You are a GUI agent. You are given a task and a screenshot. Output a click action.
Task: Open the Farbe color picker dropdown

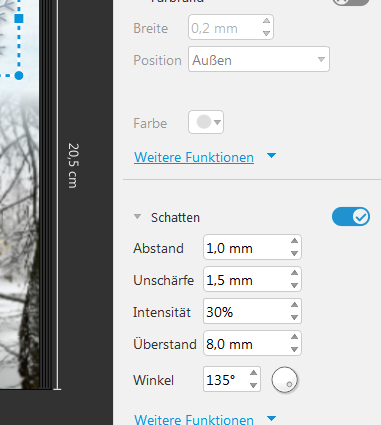pyautogui.click(x=206, y=122)
